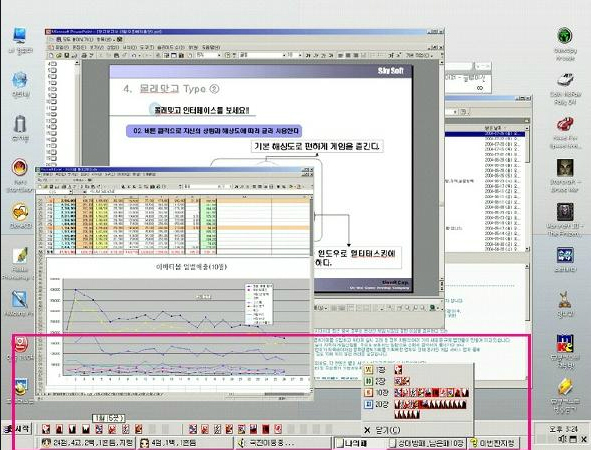The image size is (591, 450).
Task: Open the 내 컴퓨터 desktop icon
Action: (20, 39)
